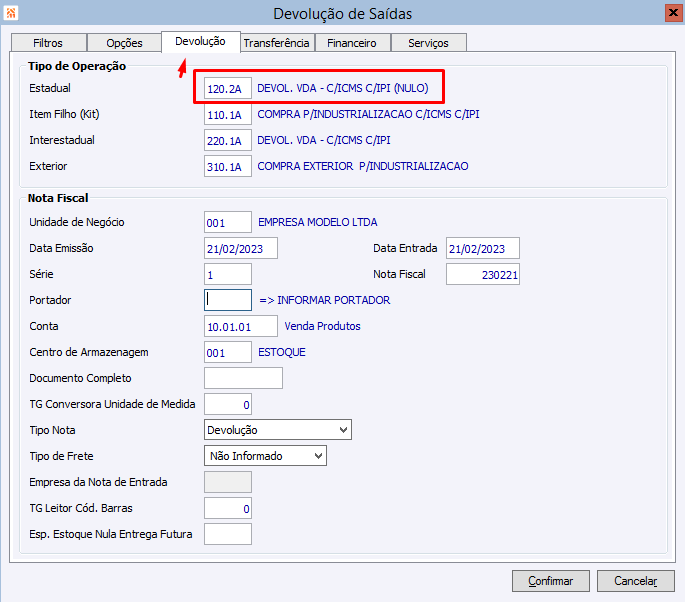Click the Nota Fiscal group heading
Image resolution: width=685 pixels, height=602 pixels.
click(58, 198)
